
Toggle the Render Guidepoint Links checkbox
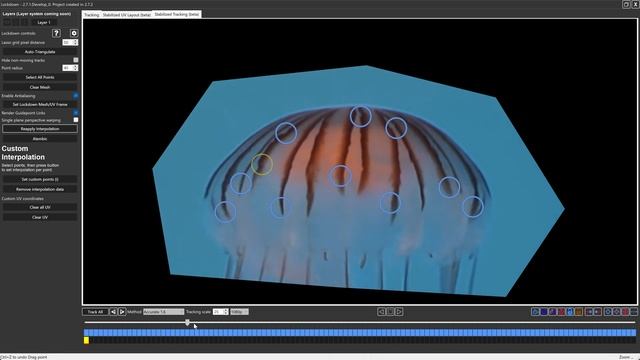click(76, 113)
